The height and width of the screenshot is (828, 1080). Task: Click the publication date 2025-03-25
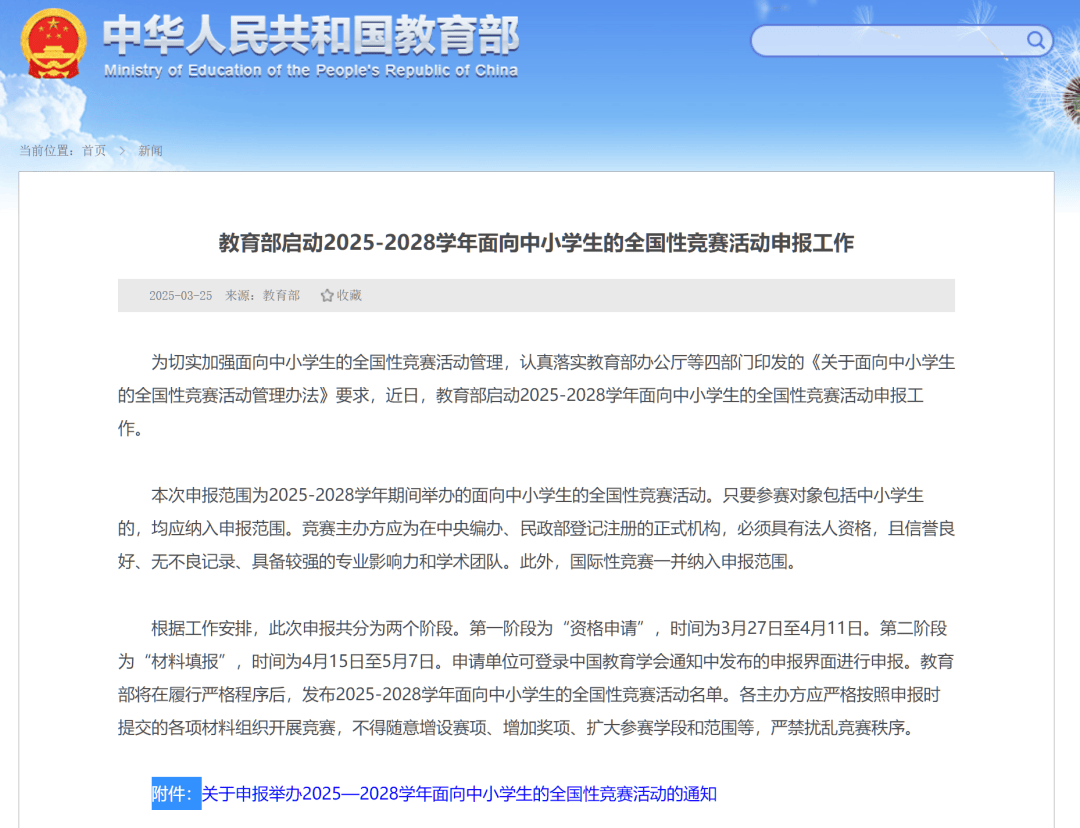pyautogui.click(x=180, y=296)
